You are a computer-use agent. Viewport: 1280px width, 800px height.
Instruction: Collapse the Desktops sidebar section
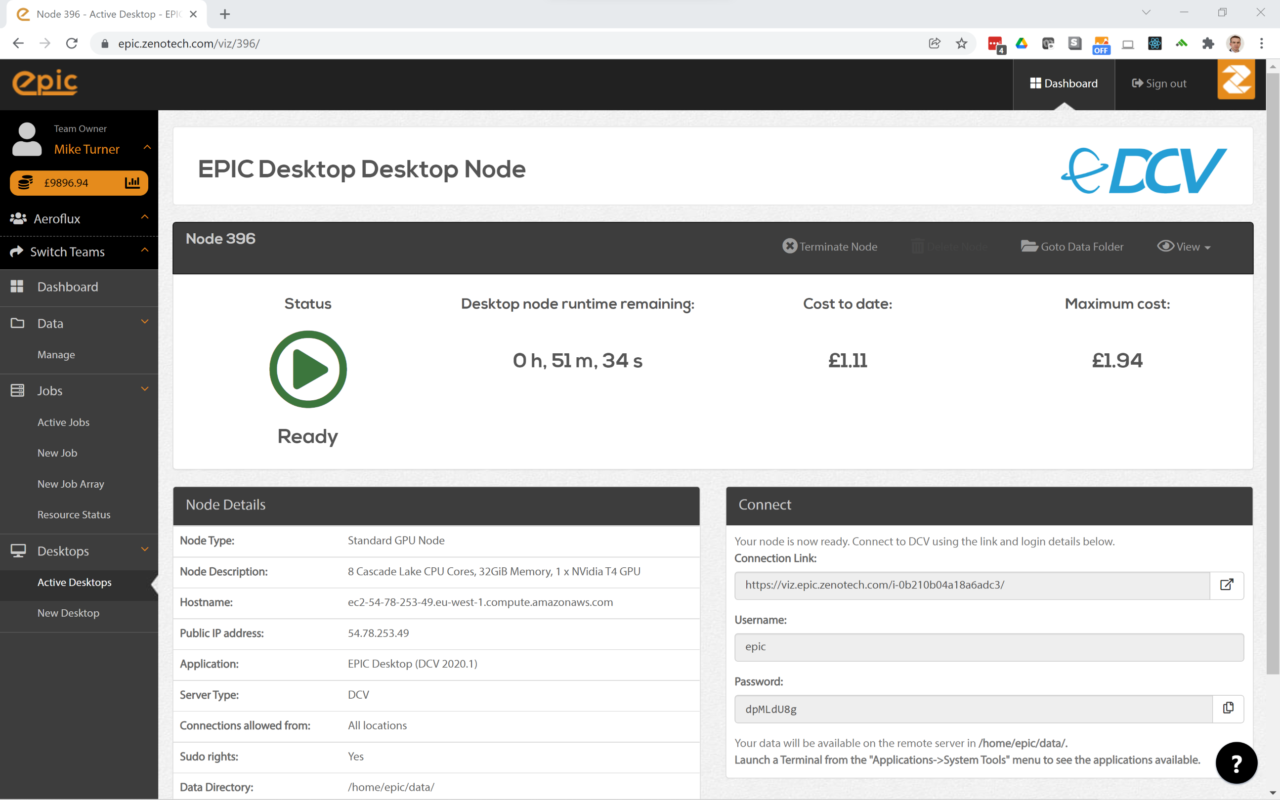click(145, 550)
